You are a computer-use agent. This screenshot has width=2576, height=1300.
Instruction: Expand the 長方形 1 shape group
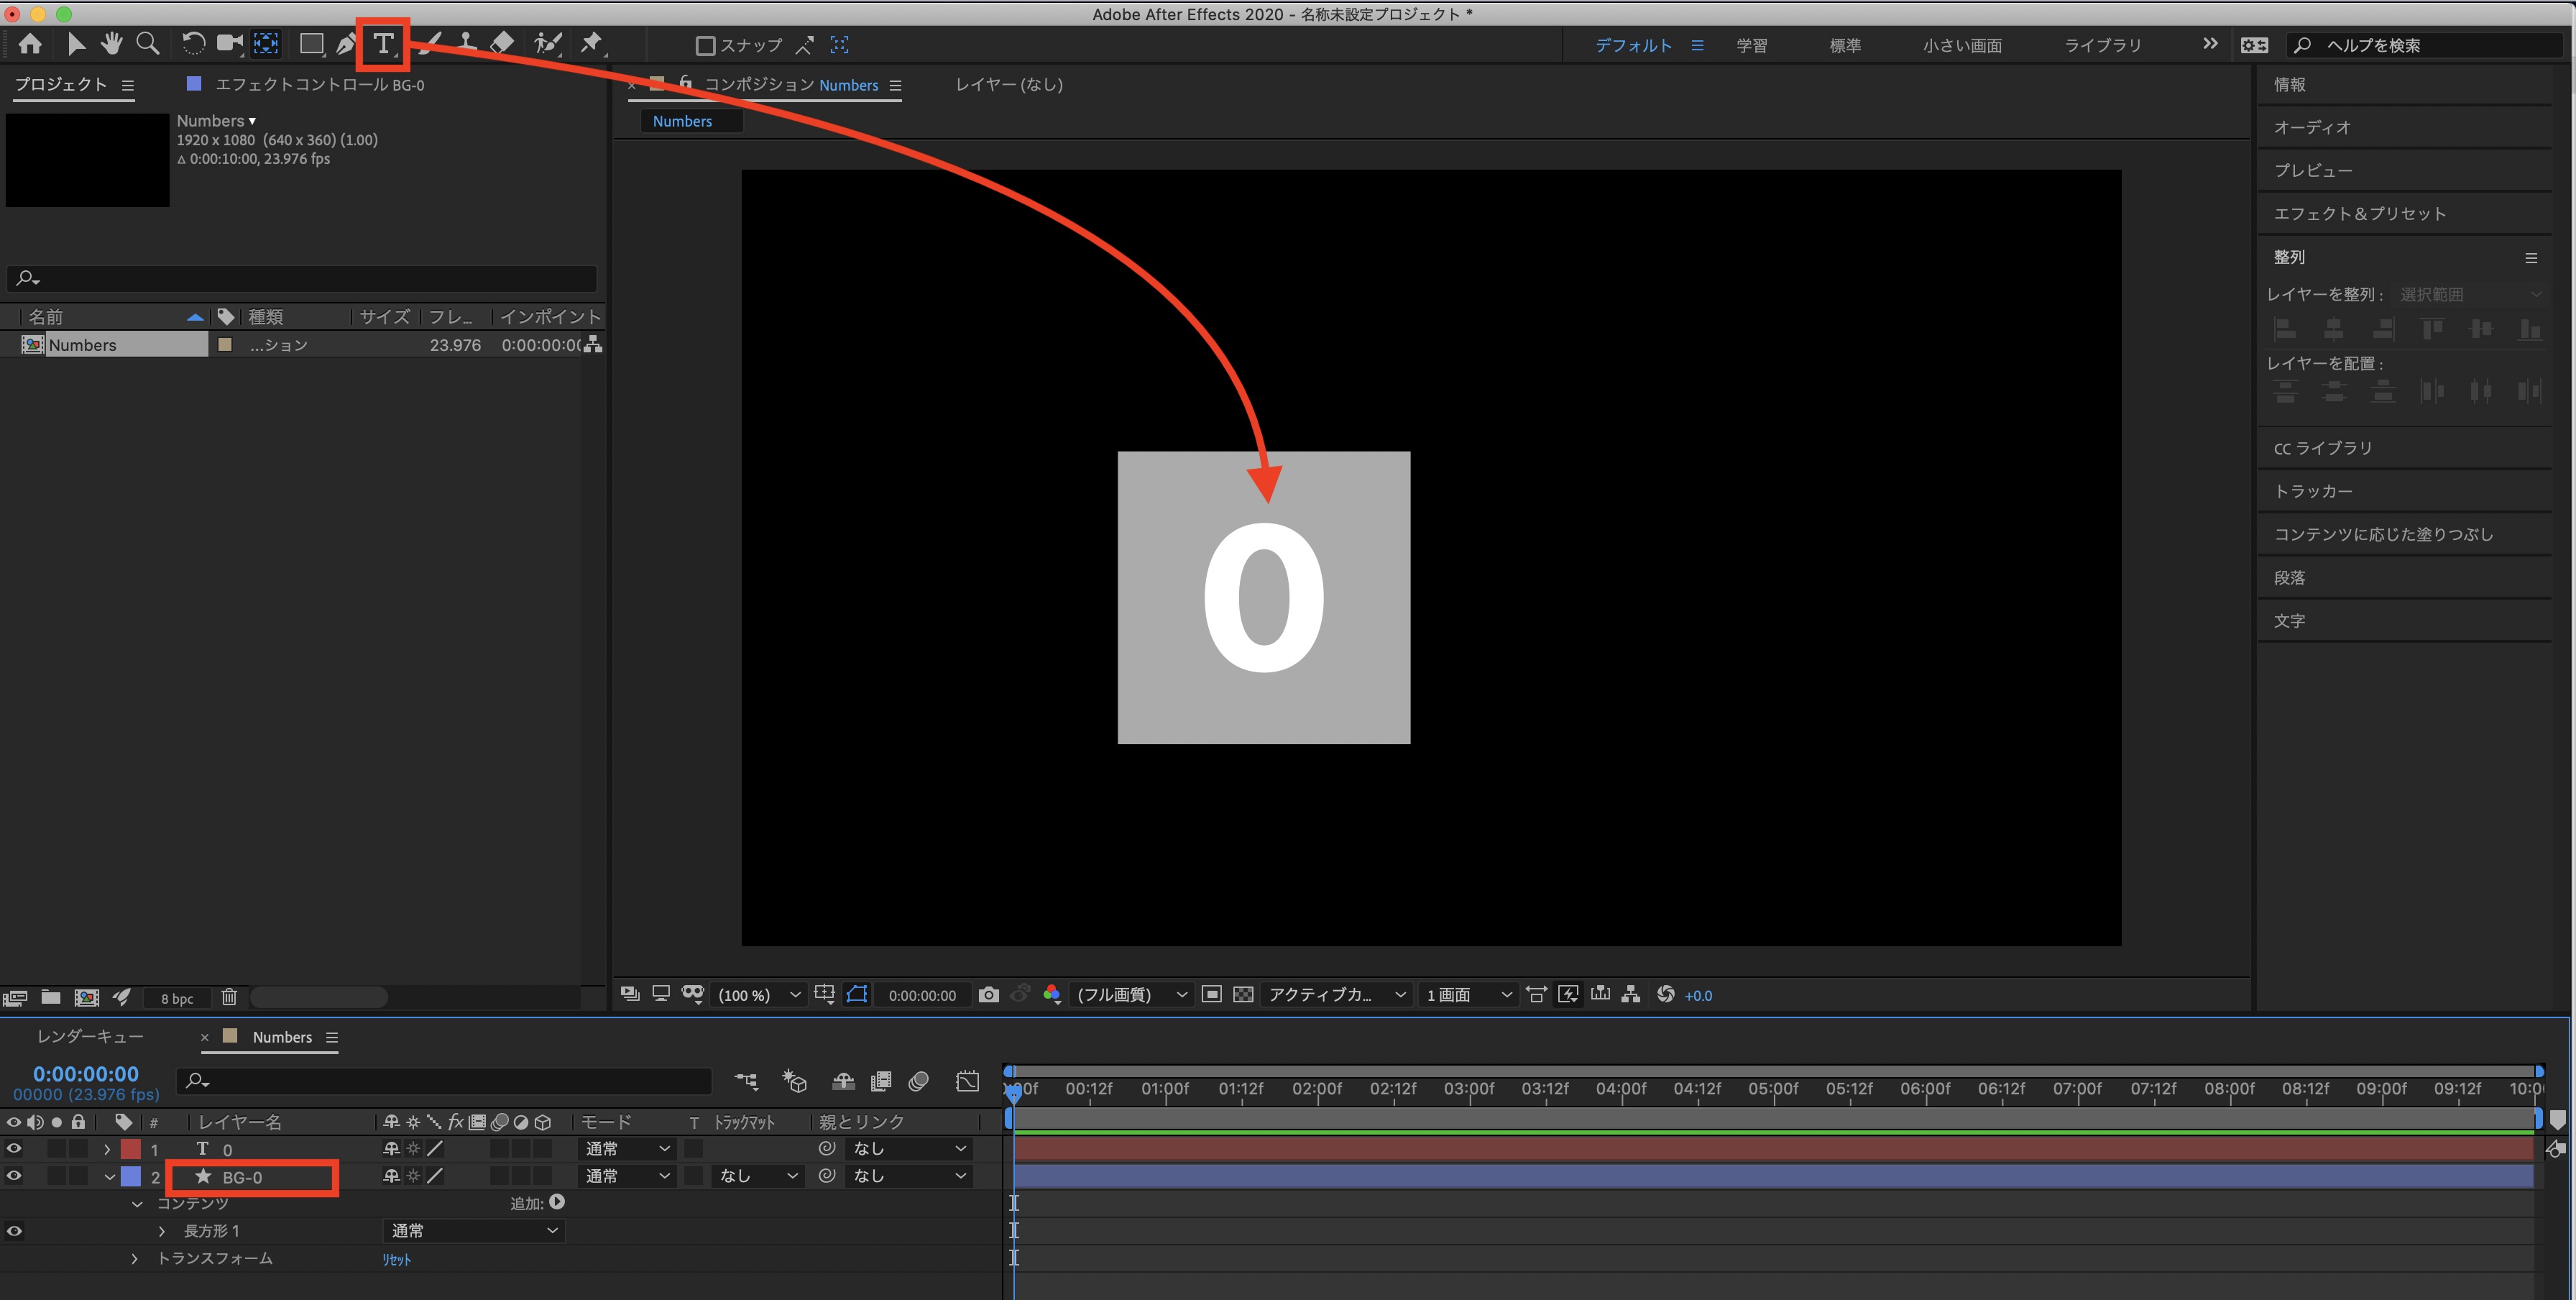tap(162, 1231)
